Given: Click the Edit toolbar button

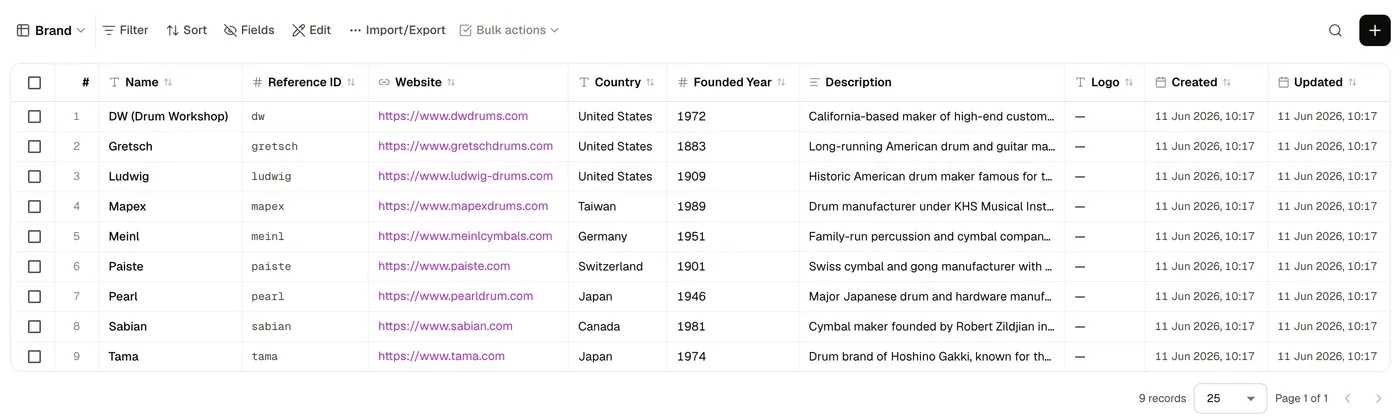Looking at the screenshot, I should coord(311,30).
